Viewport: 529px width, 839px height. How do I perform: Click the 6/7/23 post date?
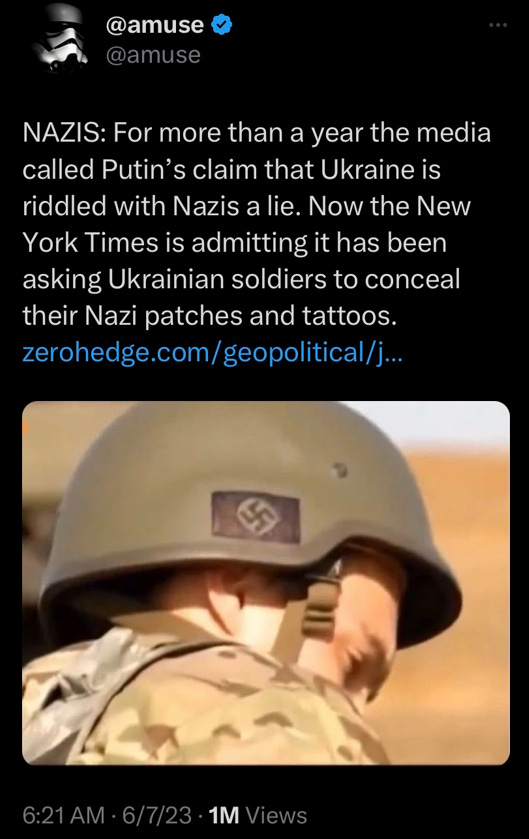click(x=157, y=815)
